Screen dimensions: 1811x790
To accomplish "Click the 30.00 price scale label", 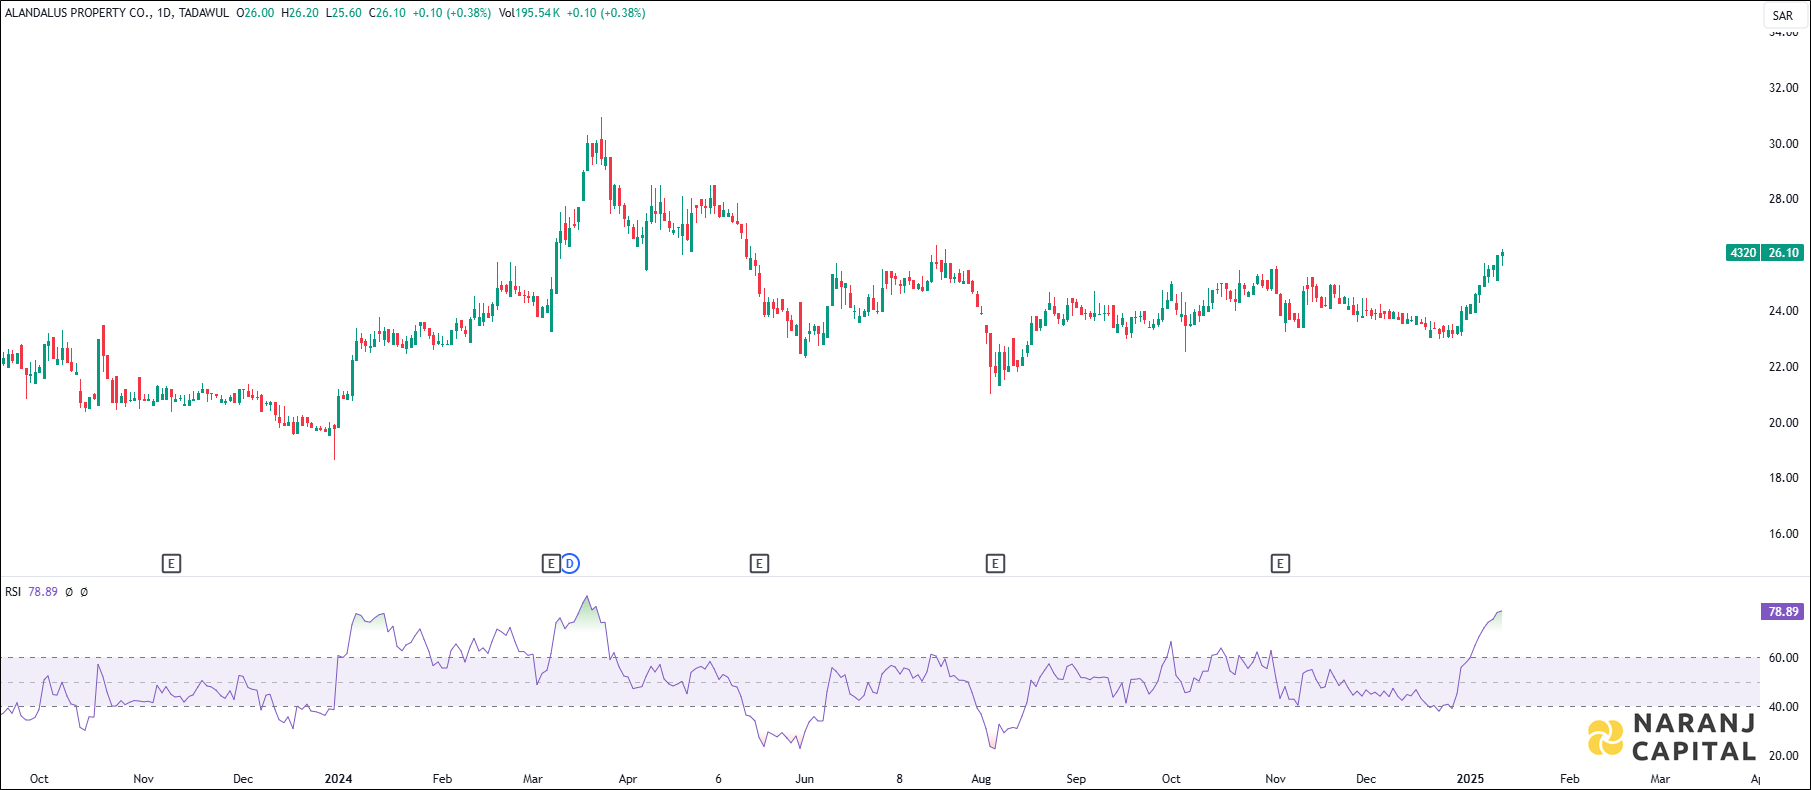I will point(1783,144).
